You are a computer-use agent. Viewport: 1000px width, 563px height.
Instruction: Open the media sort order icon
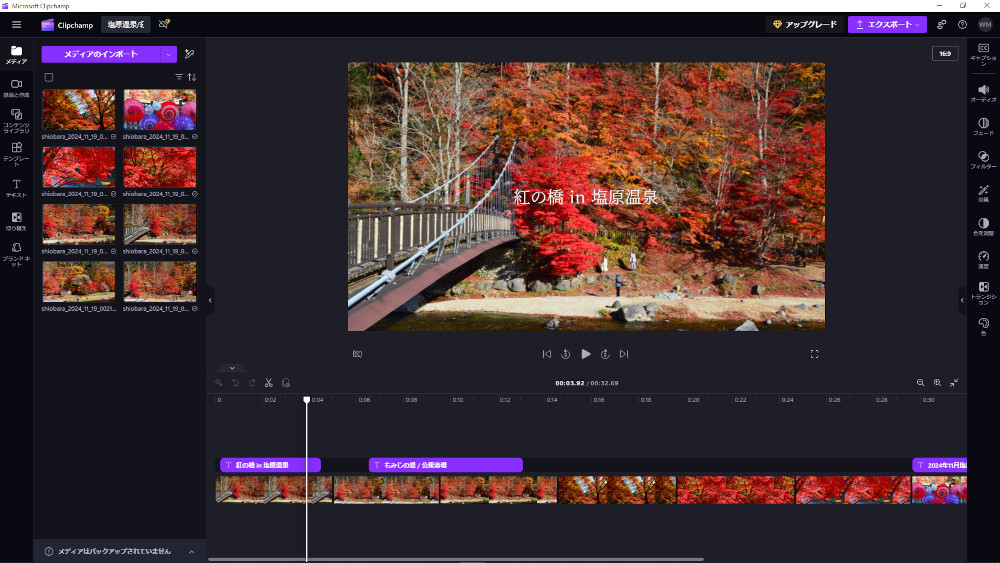[x=192, y=77]
